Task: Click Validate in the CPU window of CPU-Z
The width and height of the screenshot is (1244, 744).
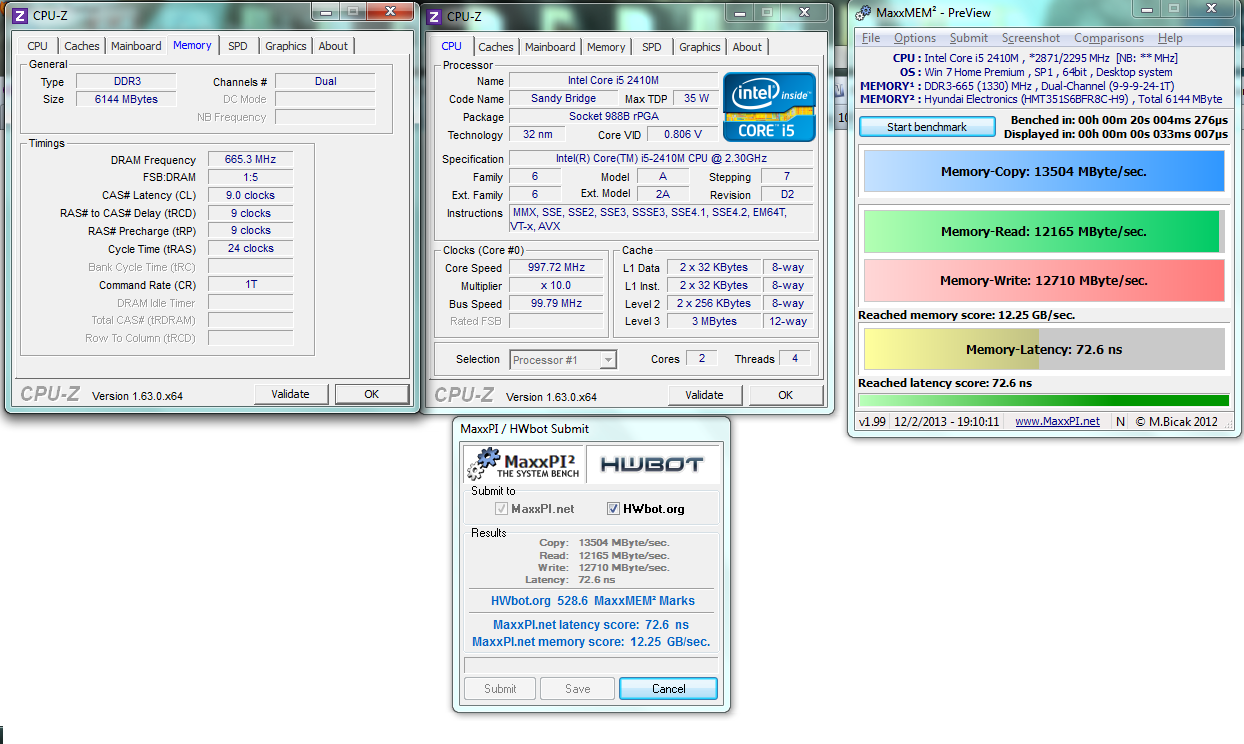Action: pyautogui.click(x=704, y=395)
